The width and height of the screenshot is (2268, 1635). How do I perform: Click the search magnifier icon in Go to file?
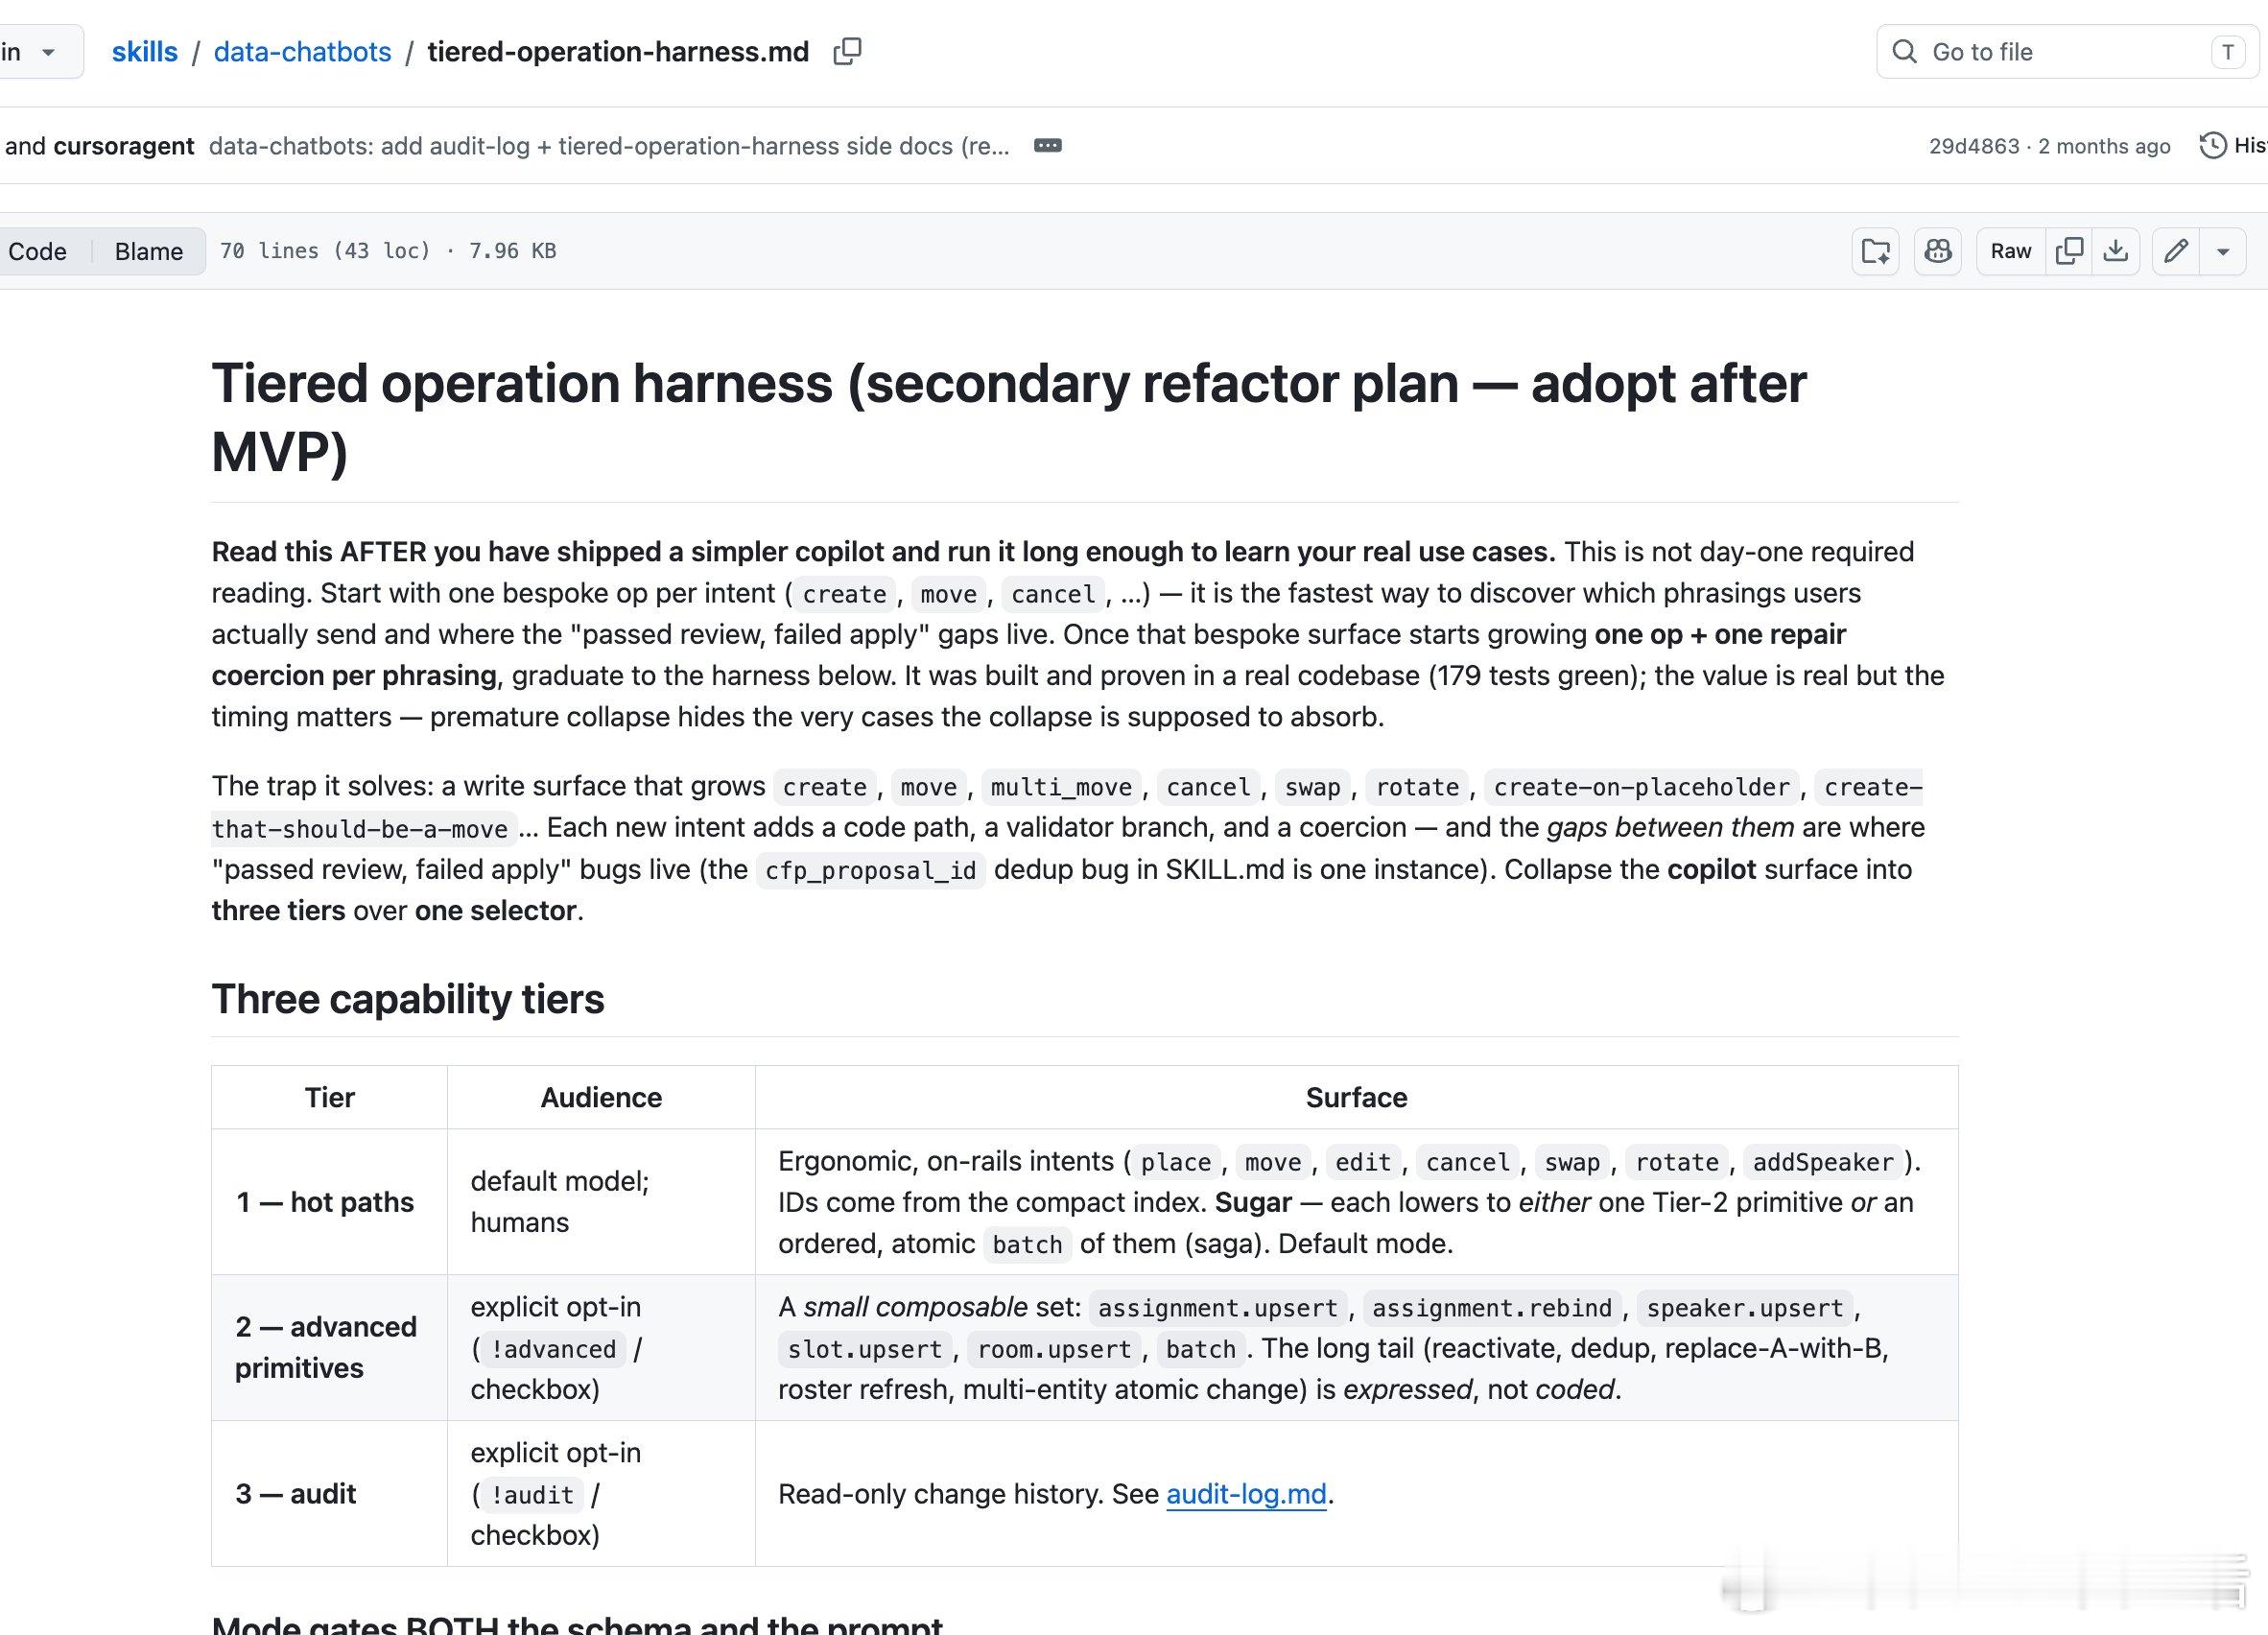coord(1905,52)
